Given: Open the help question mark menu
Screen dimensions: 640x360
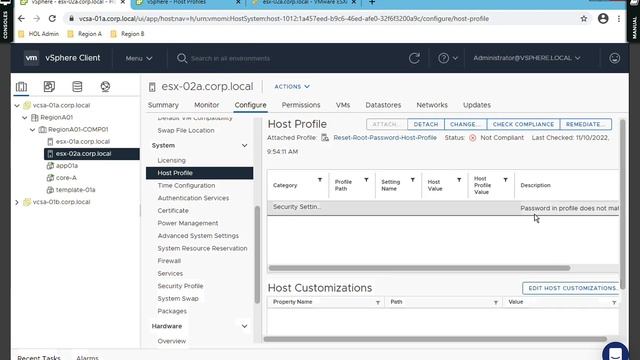Looking at the screenshot, I should point(448,58).
